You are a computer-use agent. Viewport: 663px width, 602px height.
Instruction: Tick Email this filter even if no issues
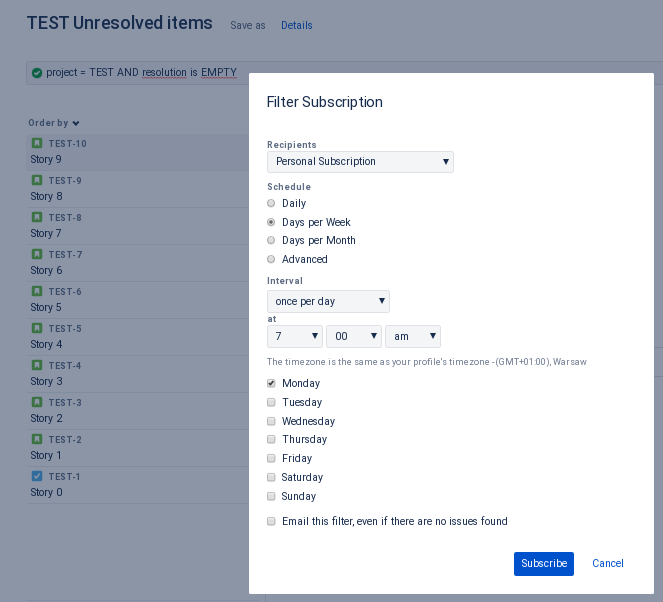(271, 521)
